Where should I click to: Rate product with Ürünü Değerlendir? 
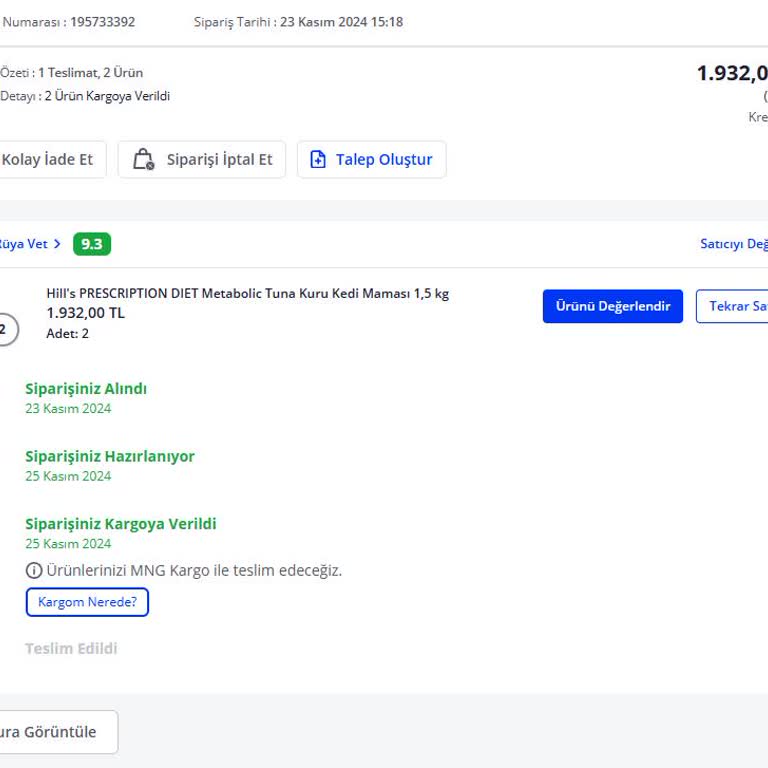(x=613, y=306)
